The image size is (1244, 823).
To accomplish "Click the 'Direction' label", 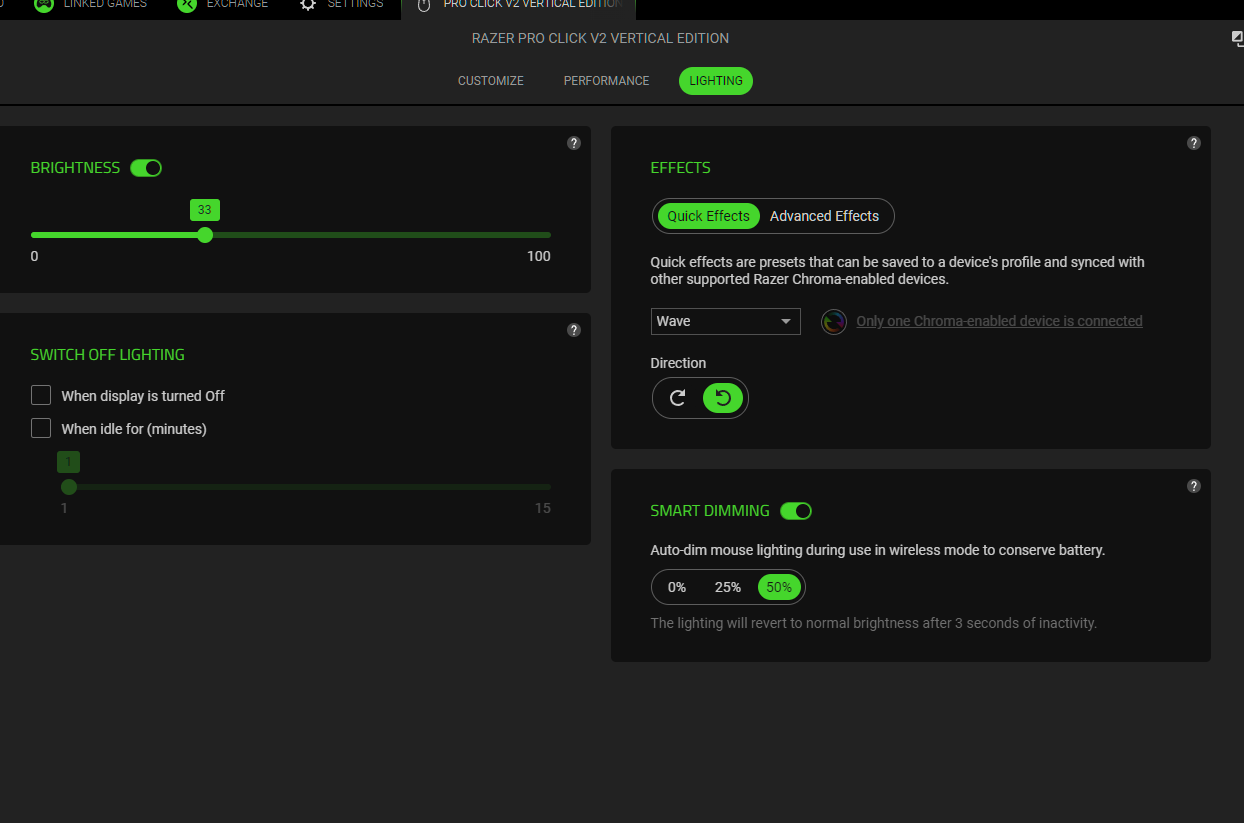I will (679, 363).
